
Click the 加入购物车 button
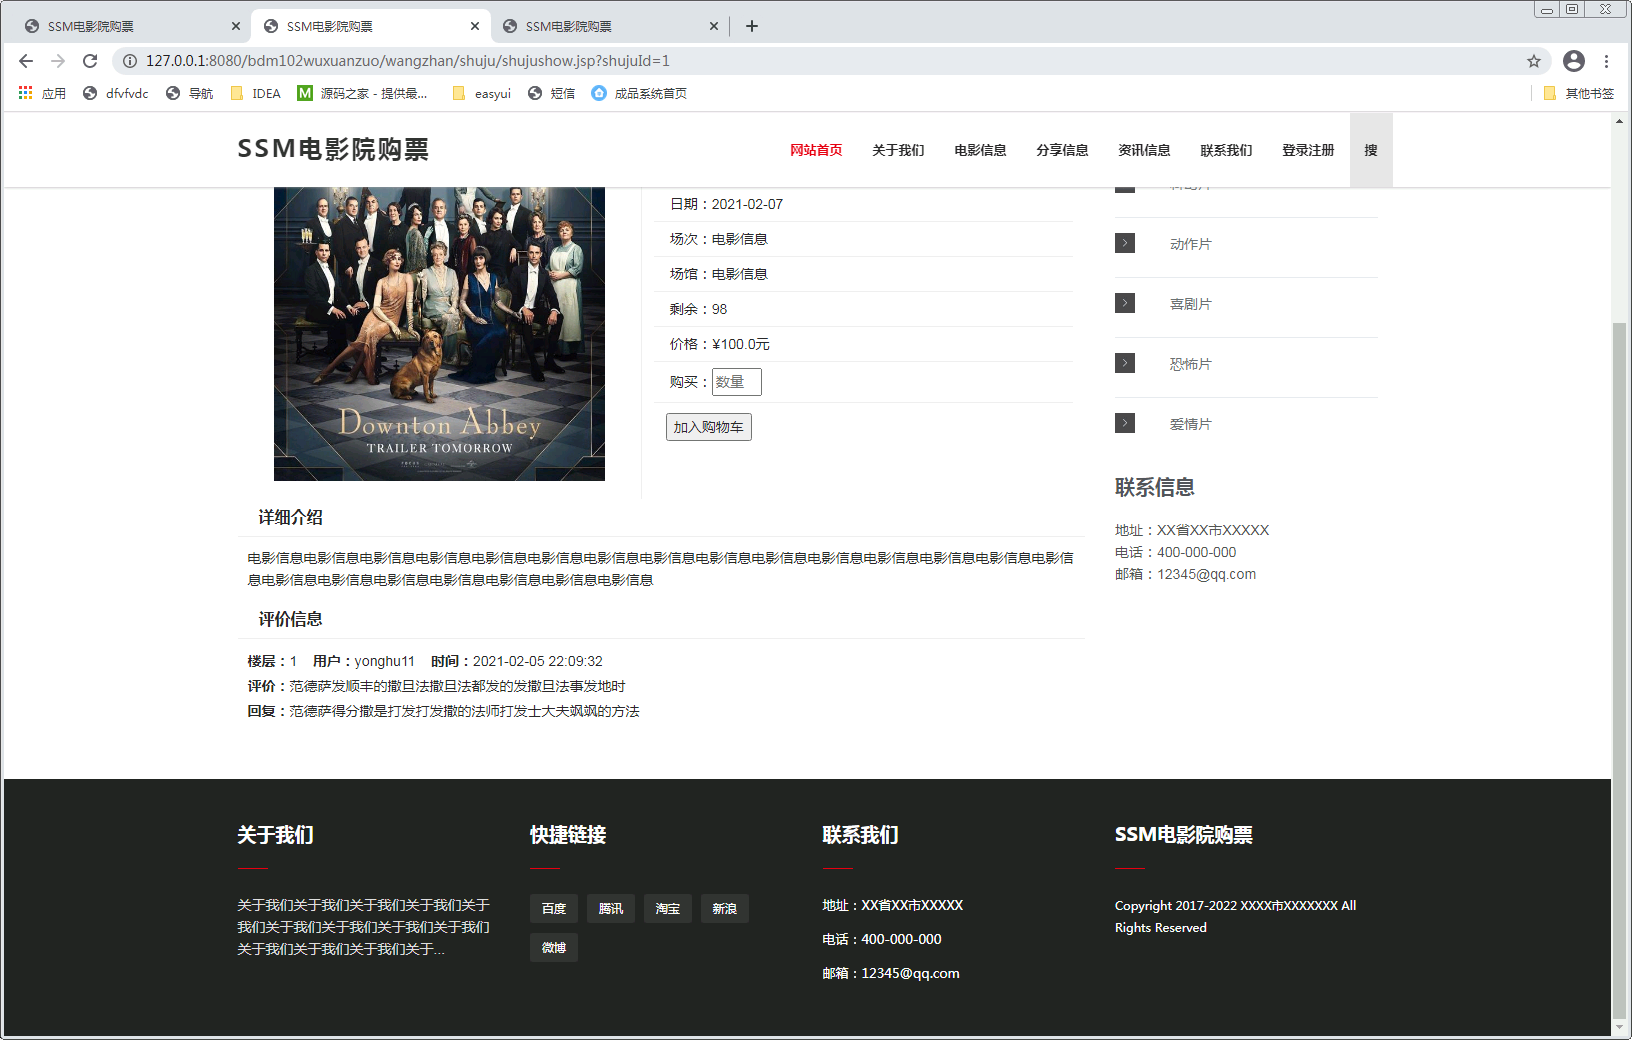pyautogui.click(x=709, y=427)
